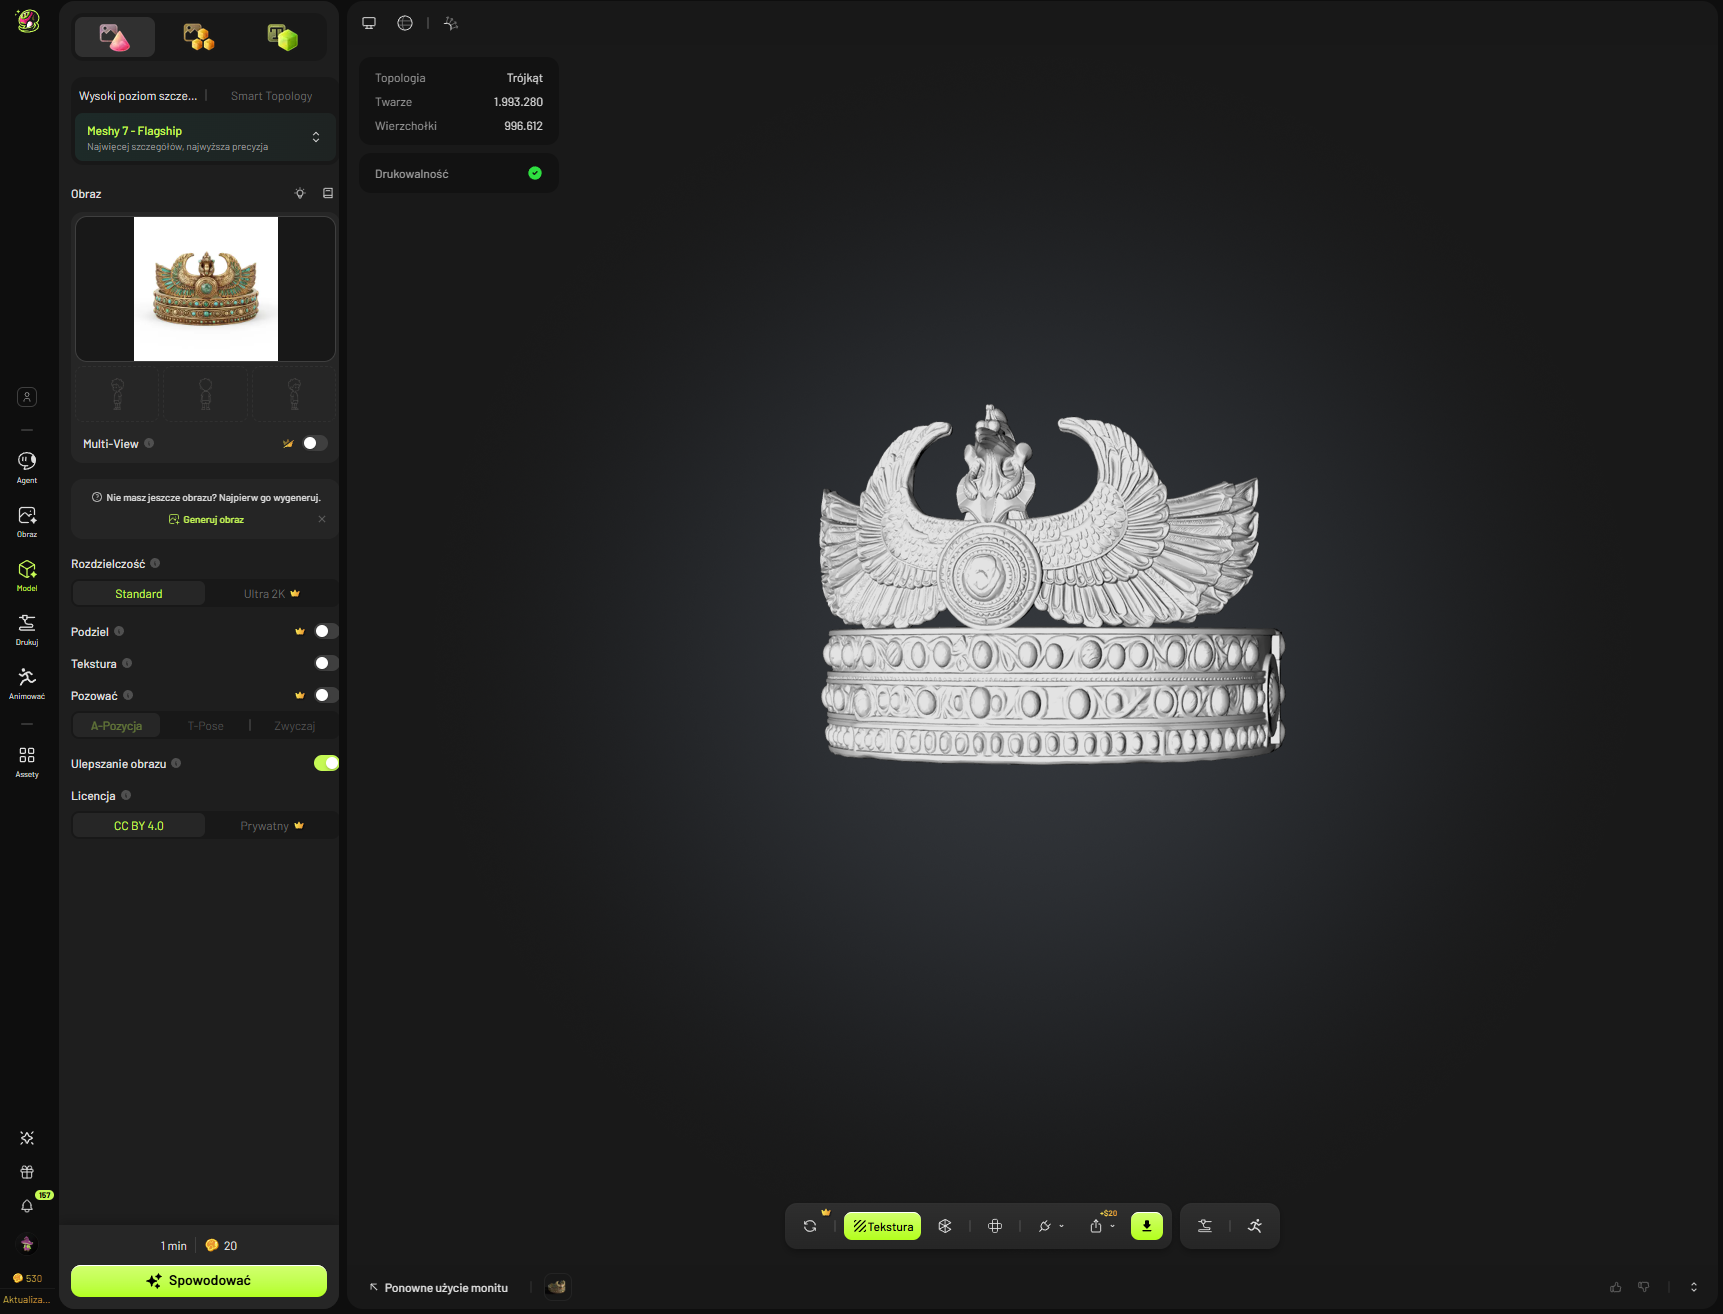The image size is (1723, 1314).
Task: Open the Agent sidebar icon
Action: (x=27, y=466)
